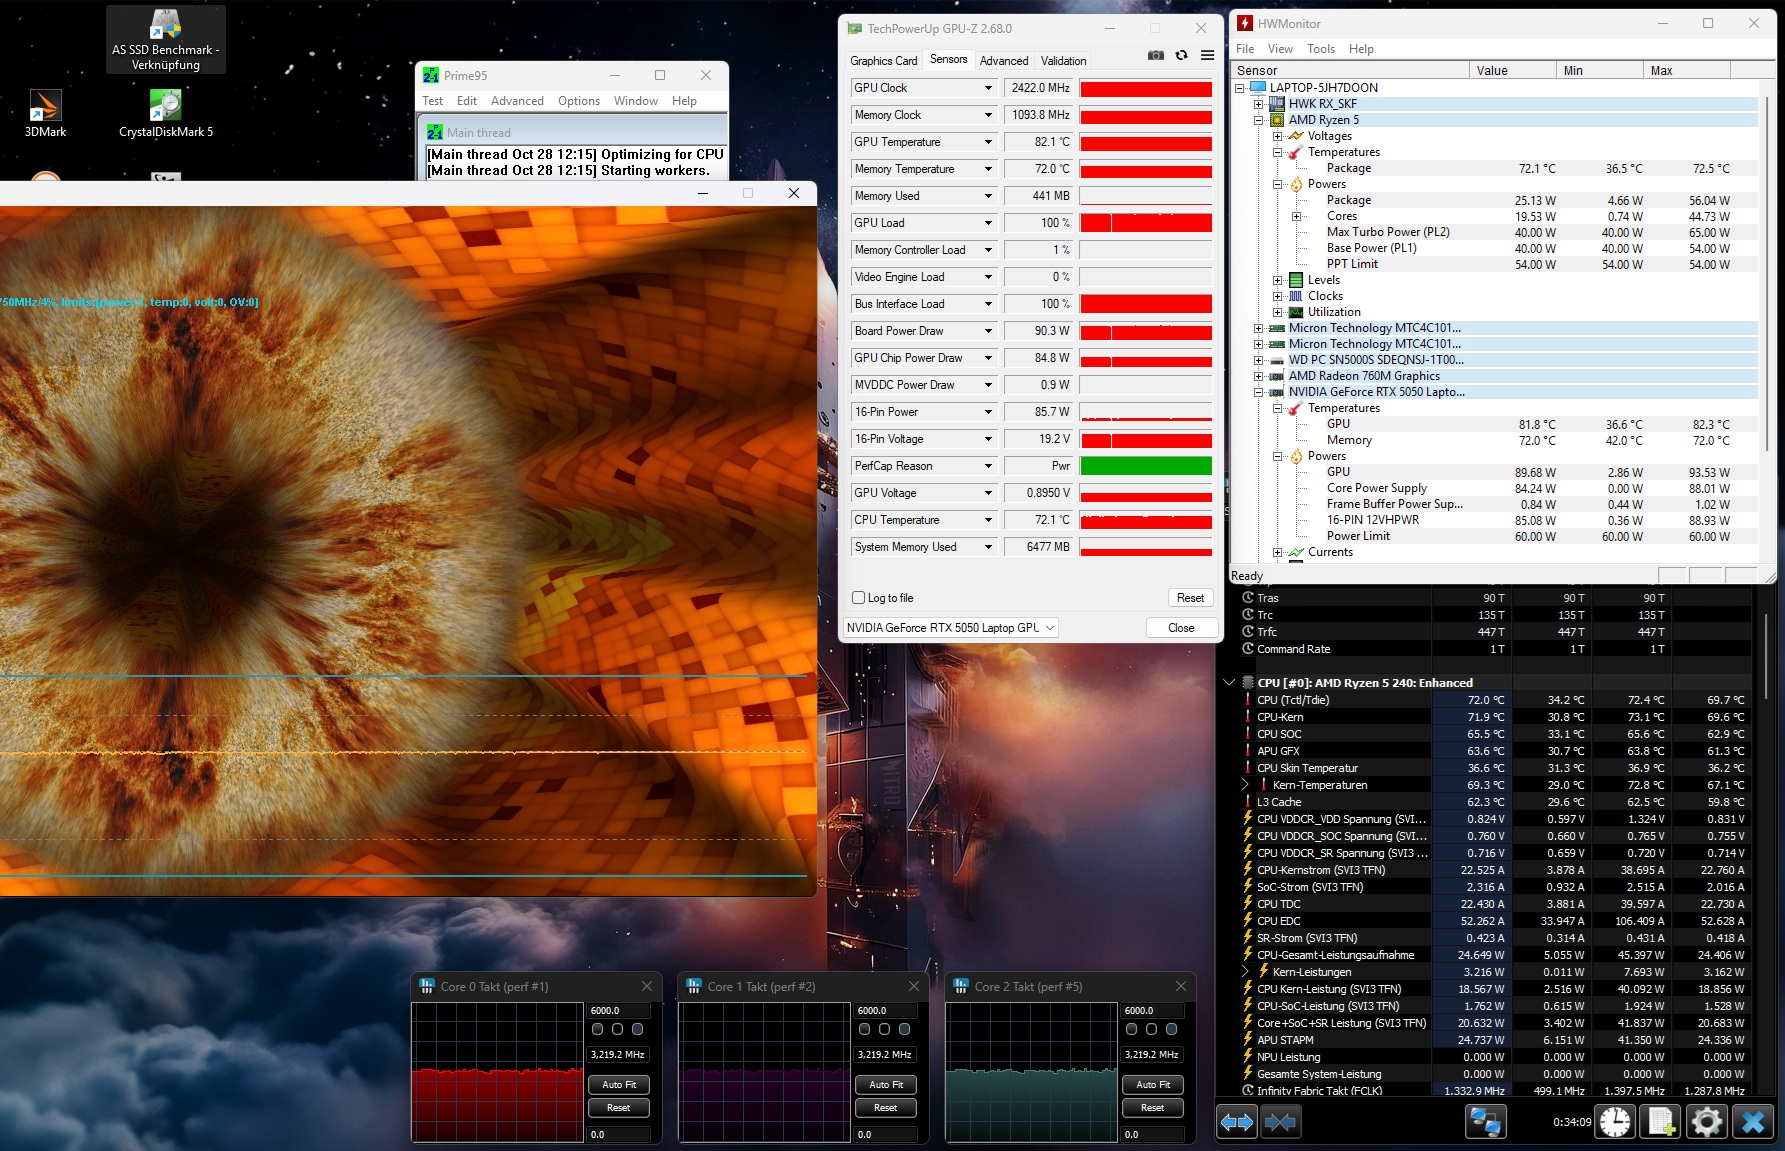Click the HWiNFO blue X close icon
Viewport: 1785px width, 1151px height.
(1753, 1122)
